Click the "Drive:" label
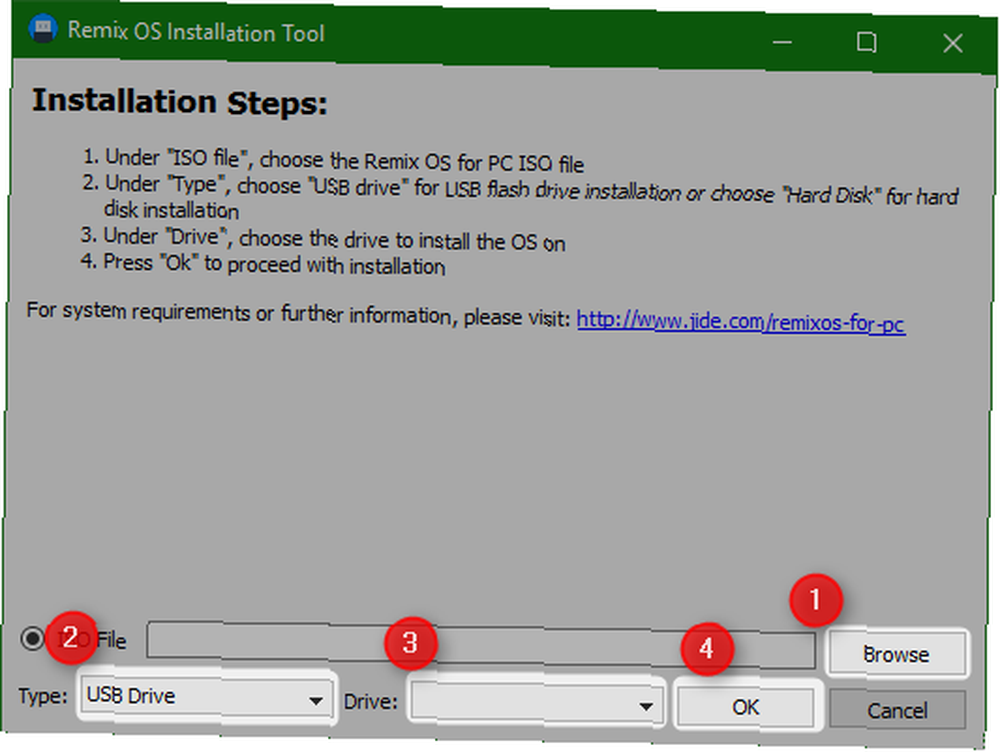Image resolution: width=1000 pixels, height=752 pixels. (x=371, y=702)
